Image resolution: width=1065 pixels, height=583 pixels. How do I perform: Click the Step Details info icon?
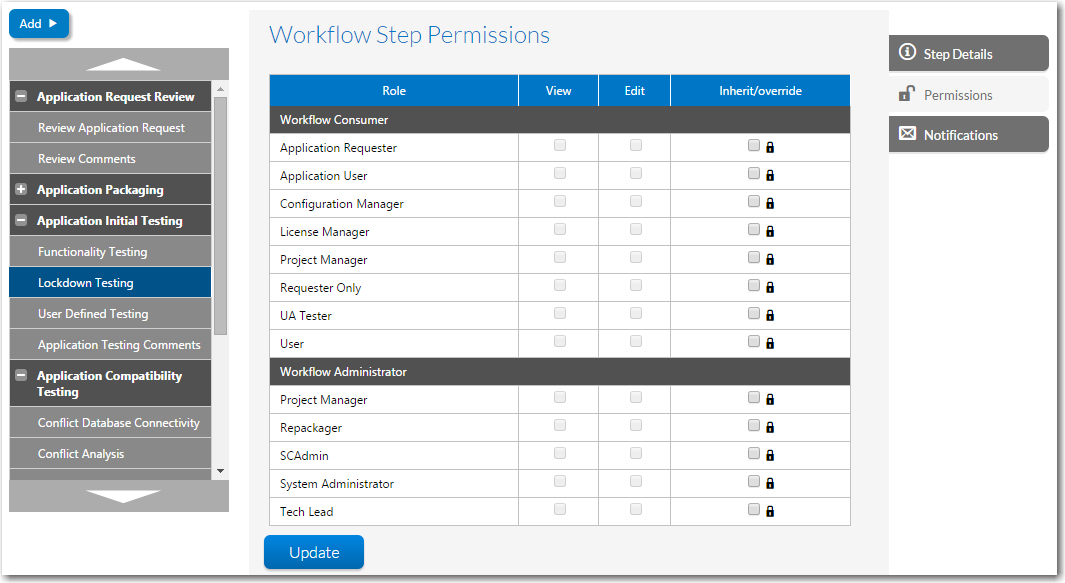coord(907,53)
